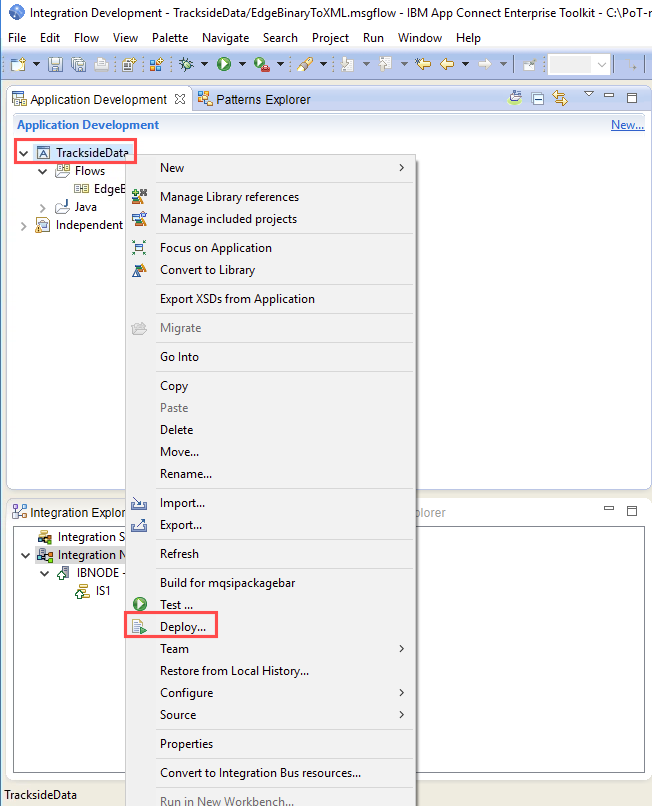Click the Print toolbar icon
This screenshot has width=652, height=806.
pyautogui.click(x=102, y=64)
